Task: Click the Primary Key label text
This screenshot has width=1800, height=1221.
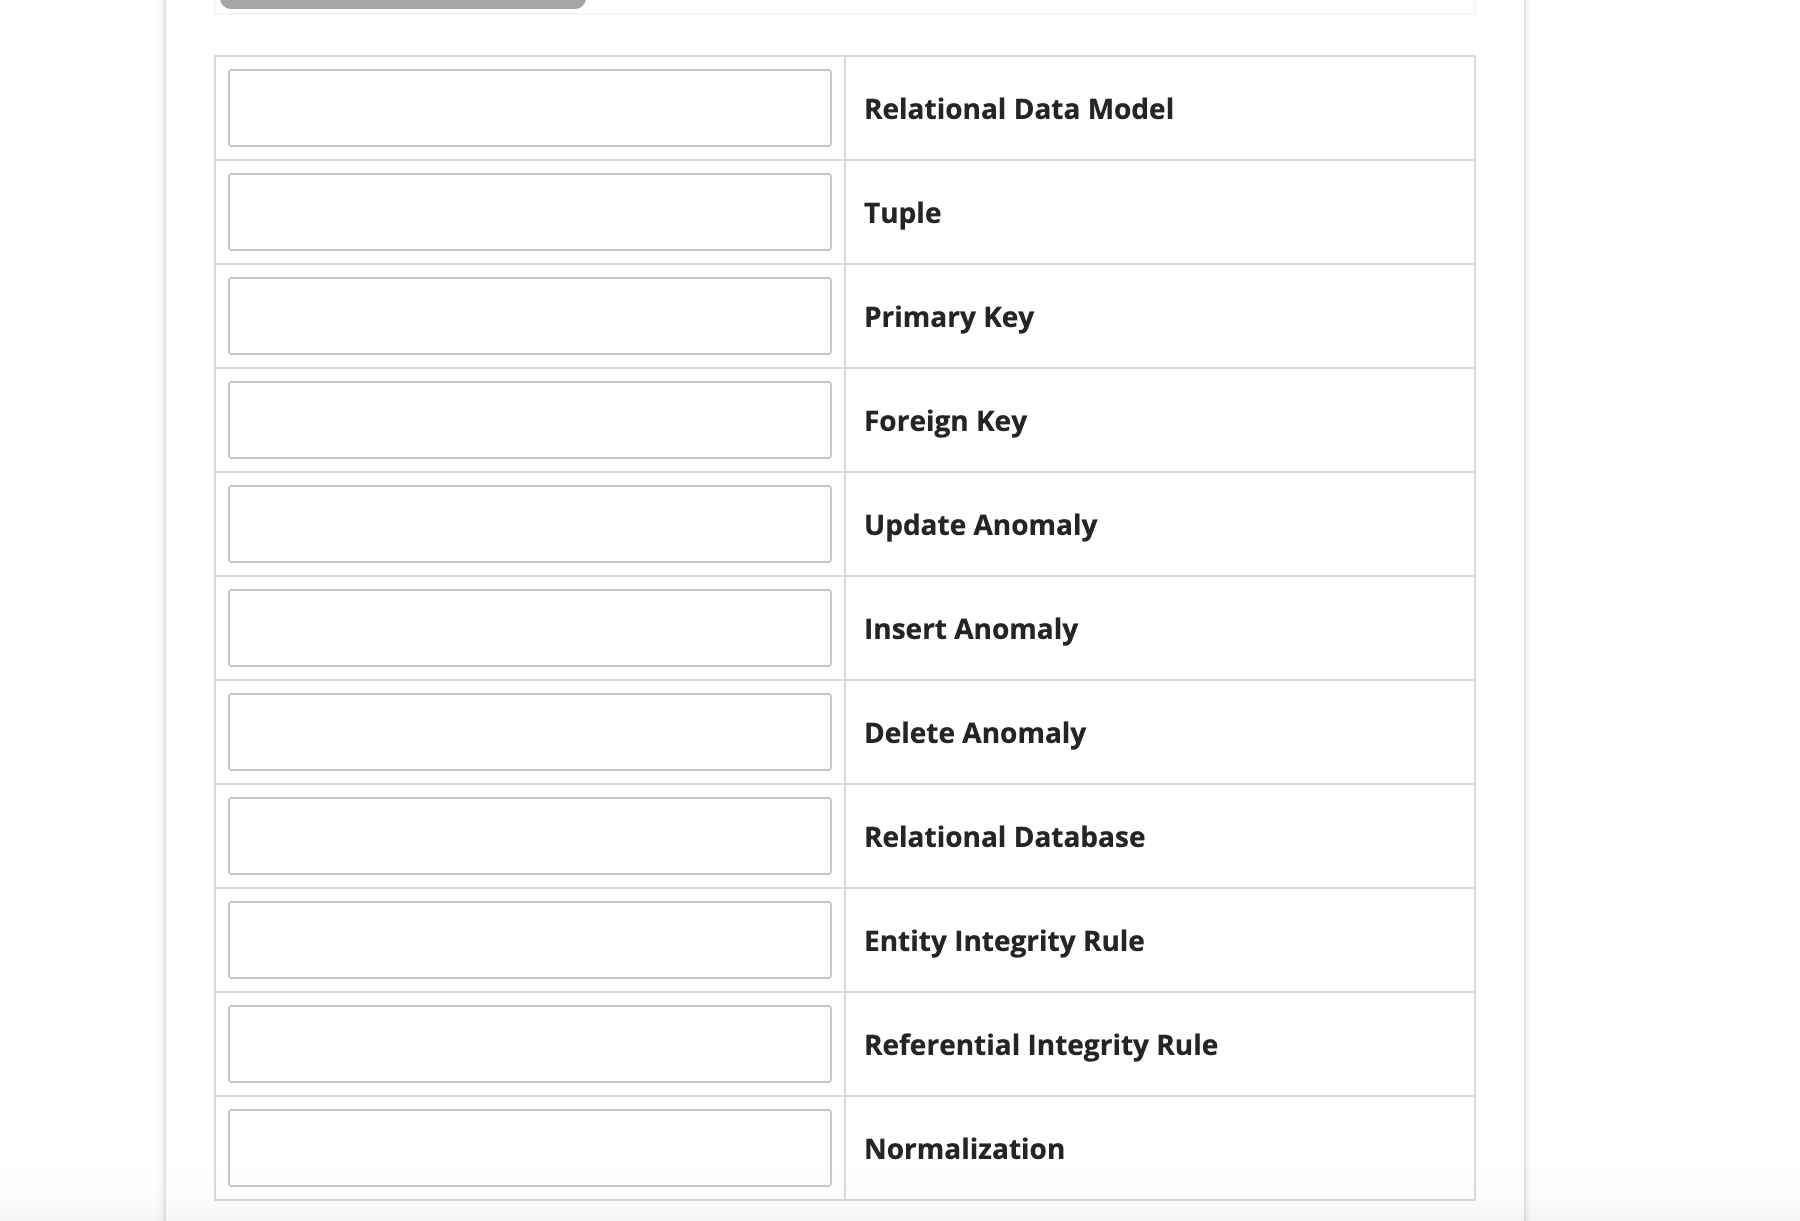Action: (949, 317)
